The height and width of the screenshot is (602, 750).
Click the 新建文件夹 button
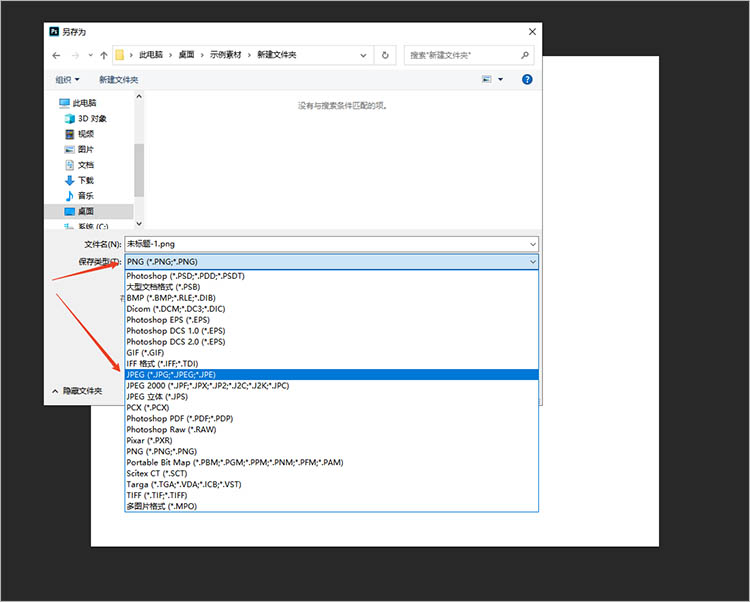click(119, 80)
